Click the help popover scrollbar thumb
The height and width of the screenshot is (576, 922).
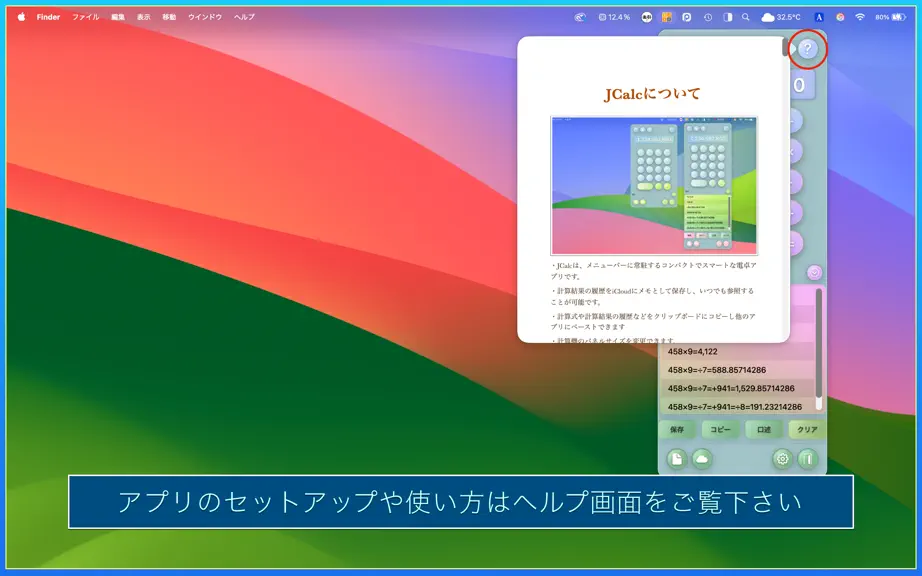pyautogui.click(x=785, y=47)
